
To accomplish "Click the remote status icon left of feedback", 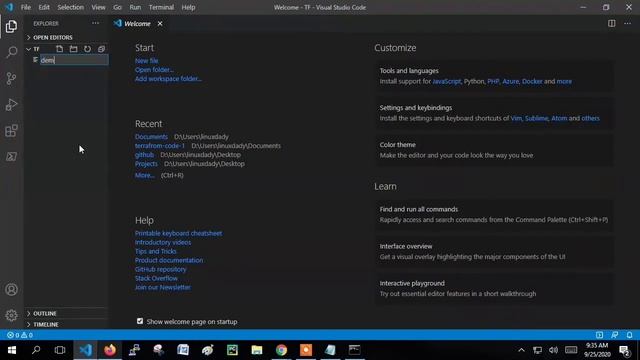I will 599,335.
